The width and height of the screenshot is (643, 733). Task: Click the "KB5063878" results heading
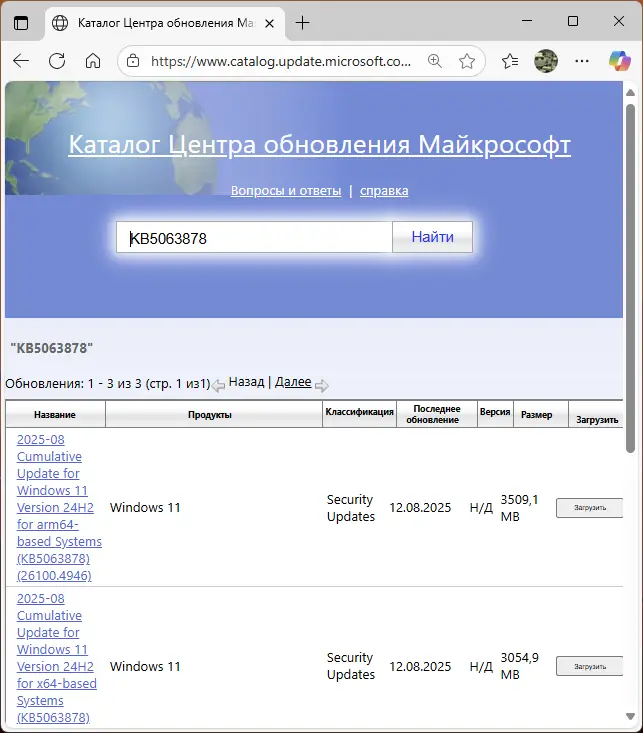[x=51, y=348]
